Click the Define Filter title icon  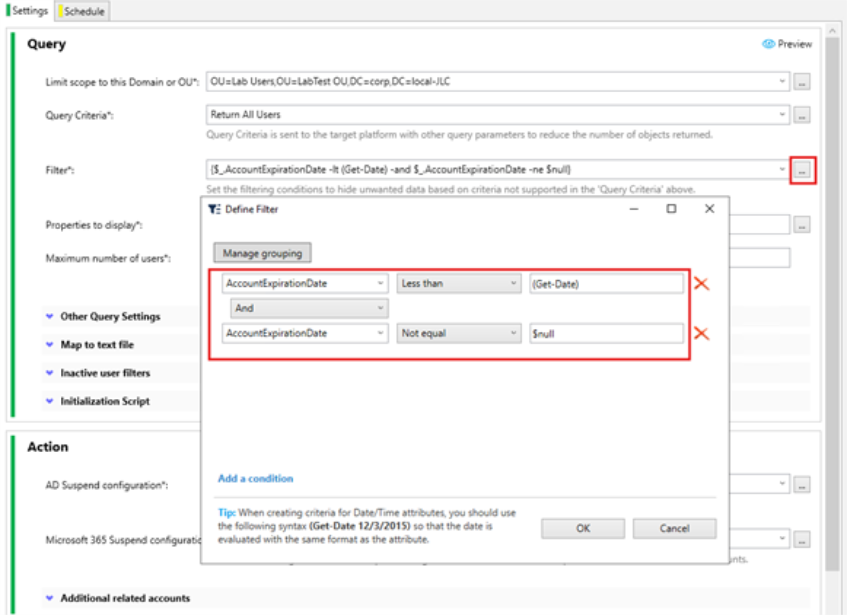pyautogui.click(x=214, y=209)
